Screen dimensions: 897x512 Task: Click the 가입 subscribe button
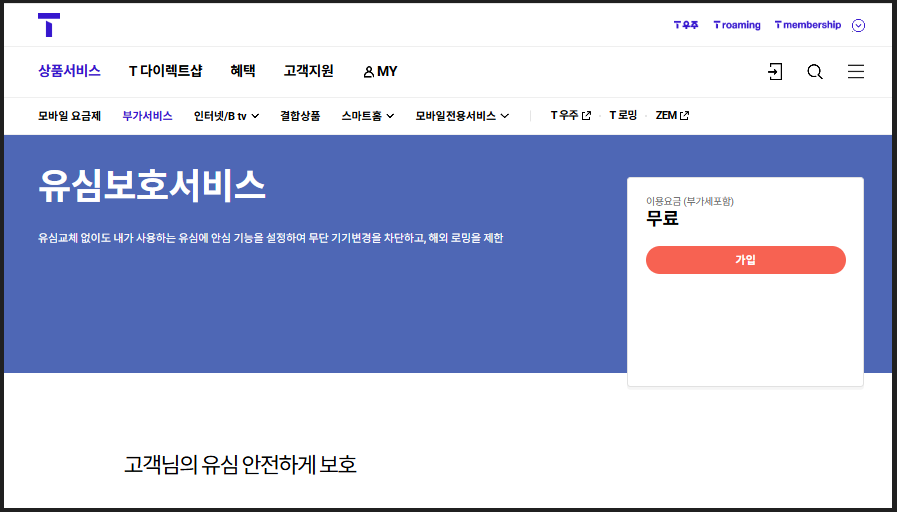pos(745,260)
